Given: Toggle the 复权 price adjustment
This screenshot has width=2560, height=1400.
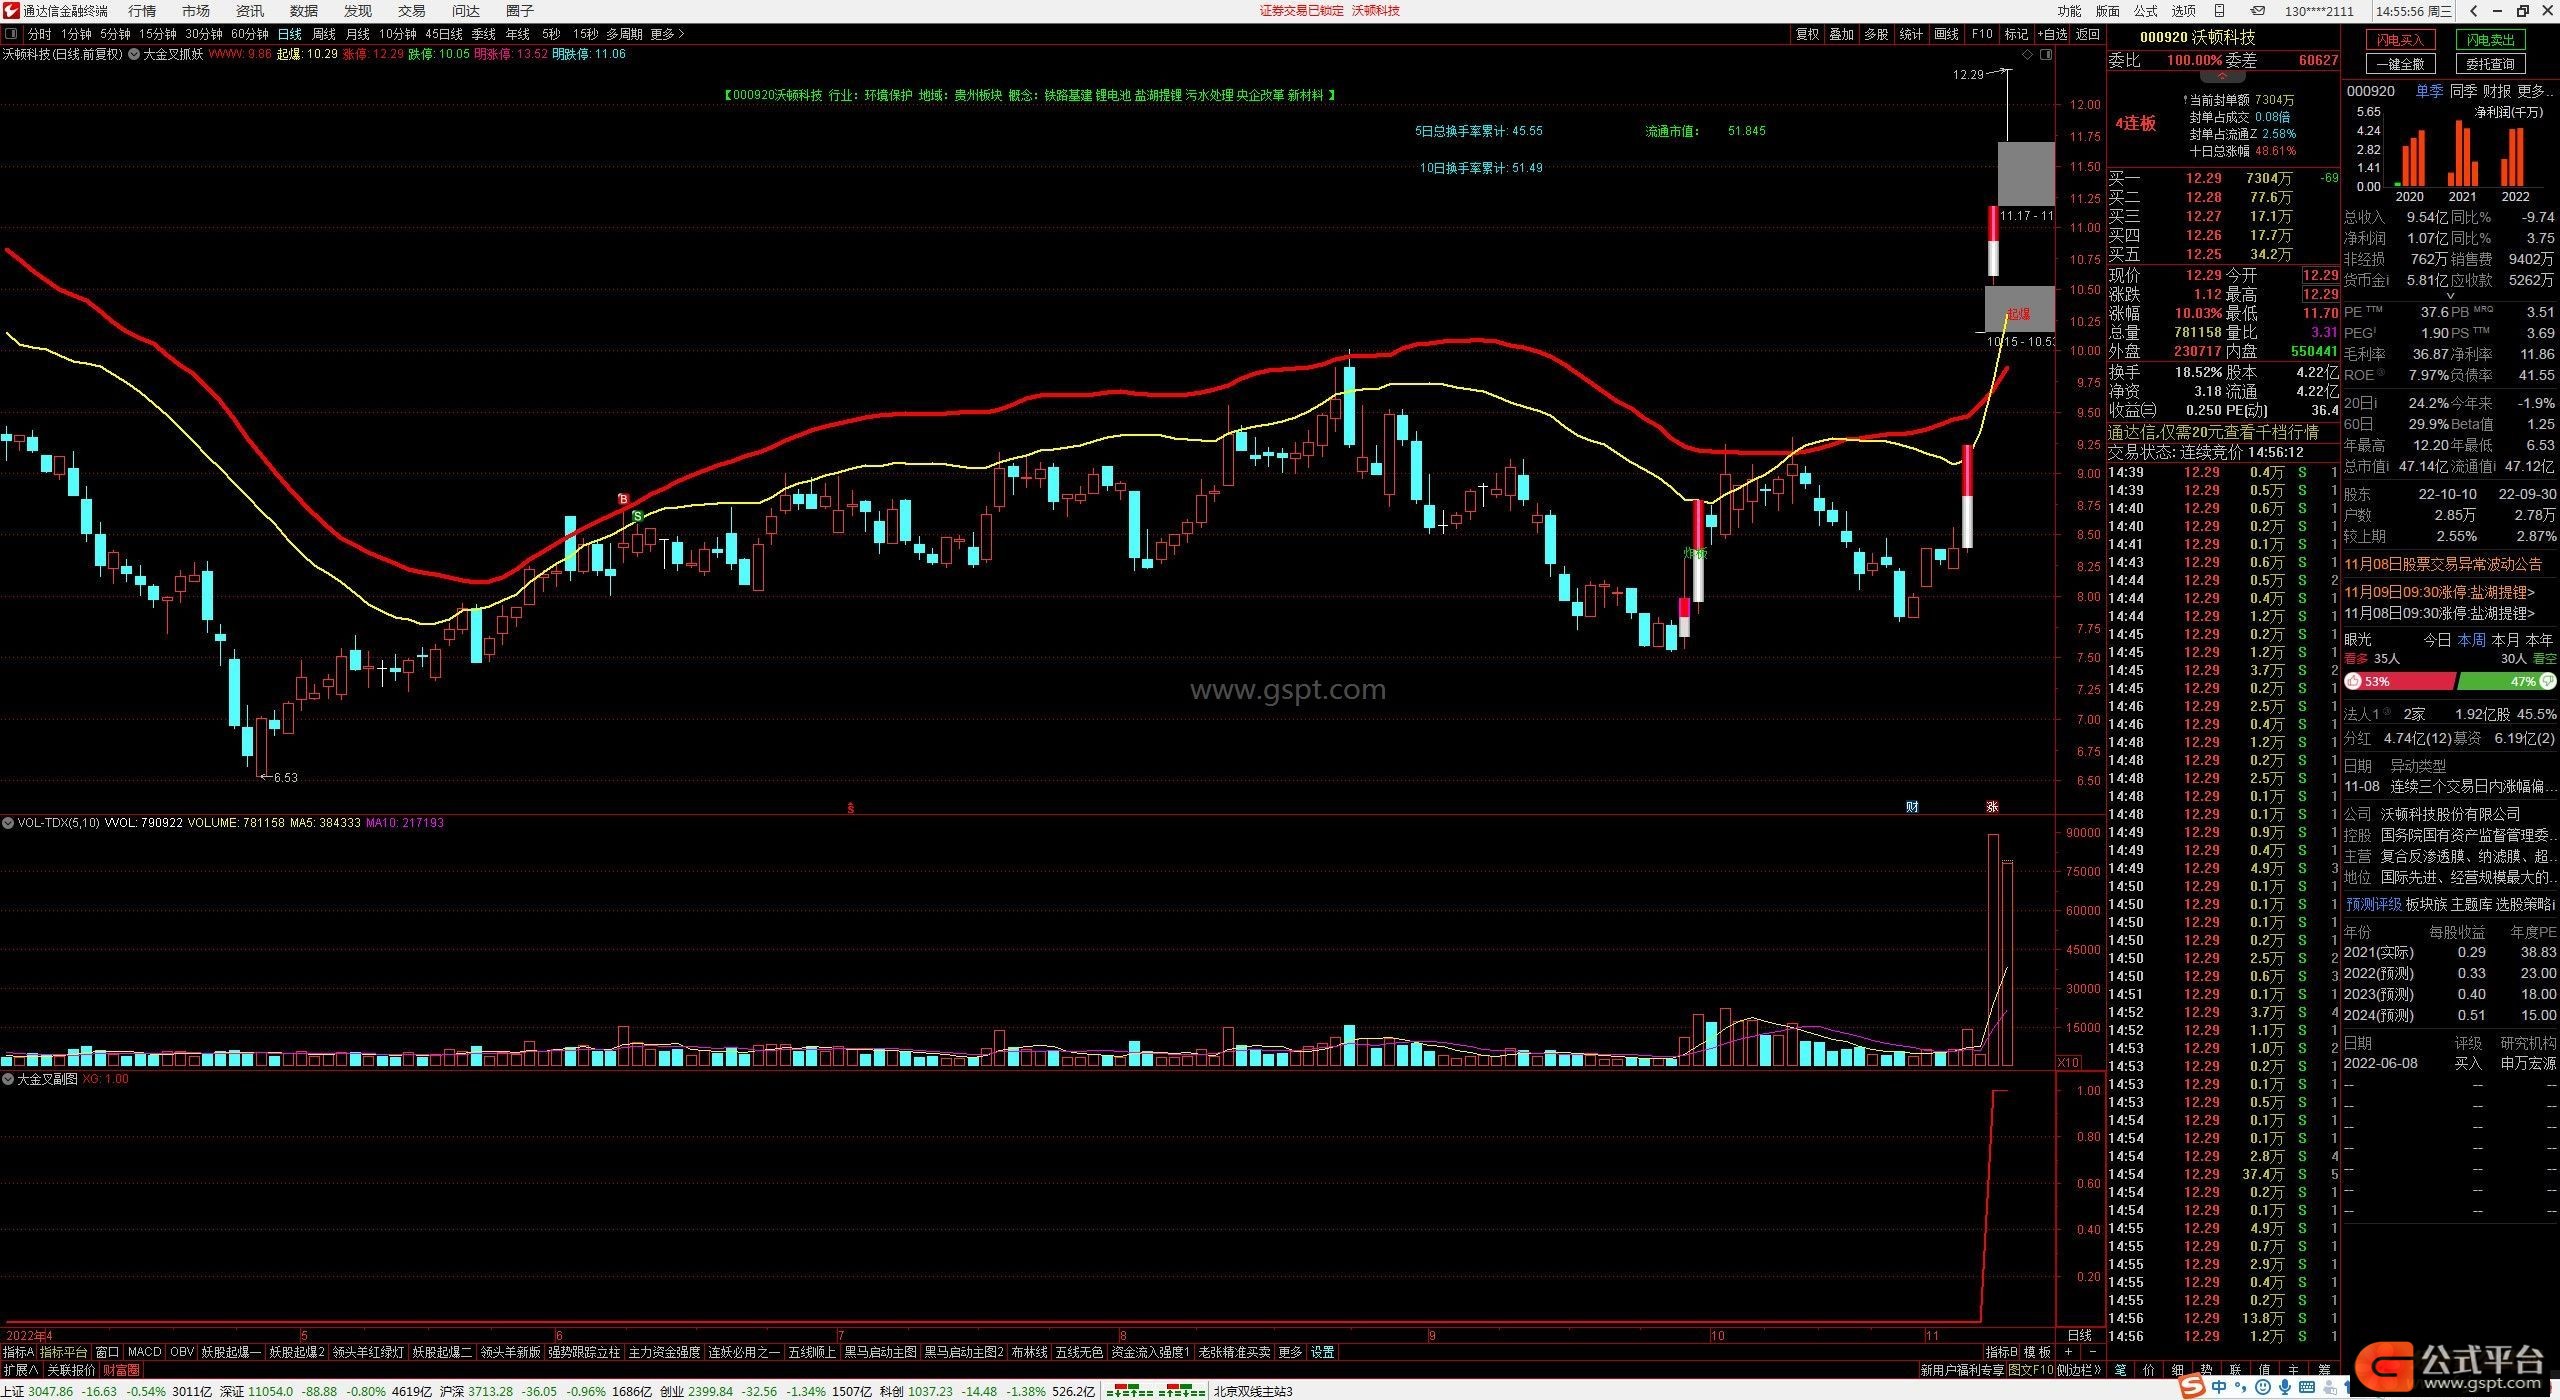Looking at the screenshot, I should tap(1808, 34).
